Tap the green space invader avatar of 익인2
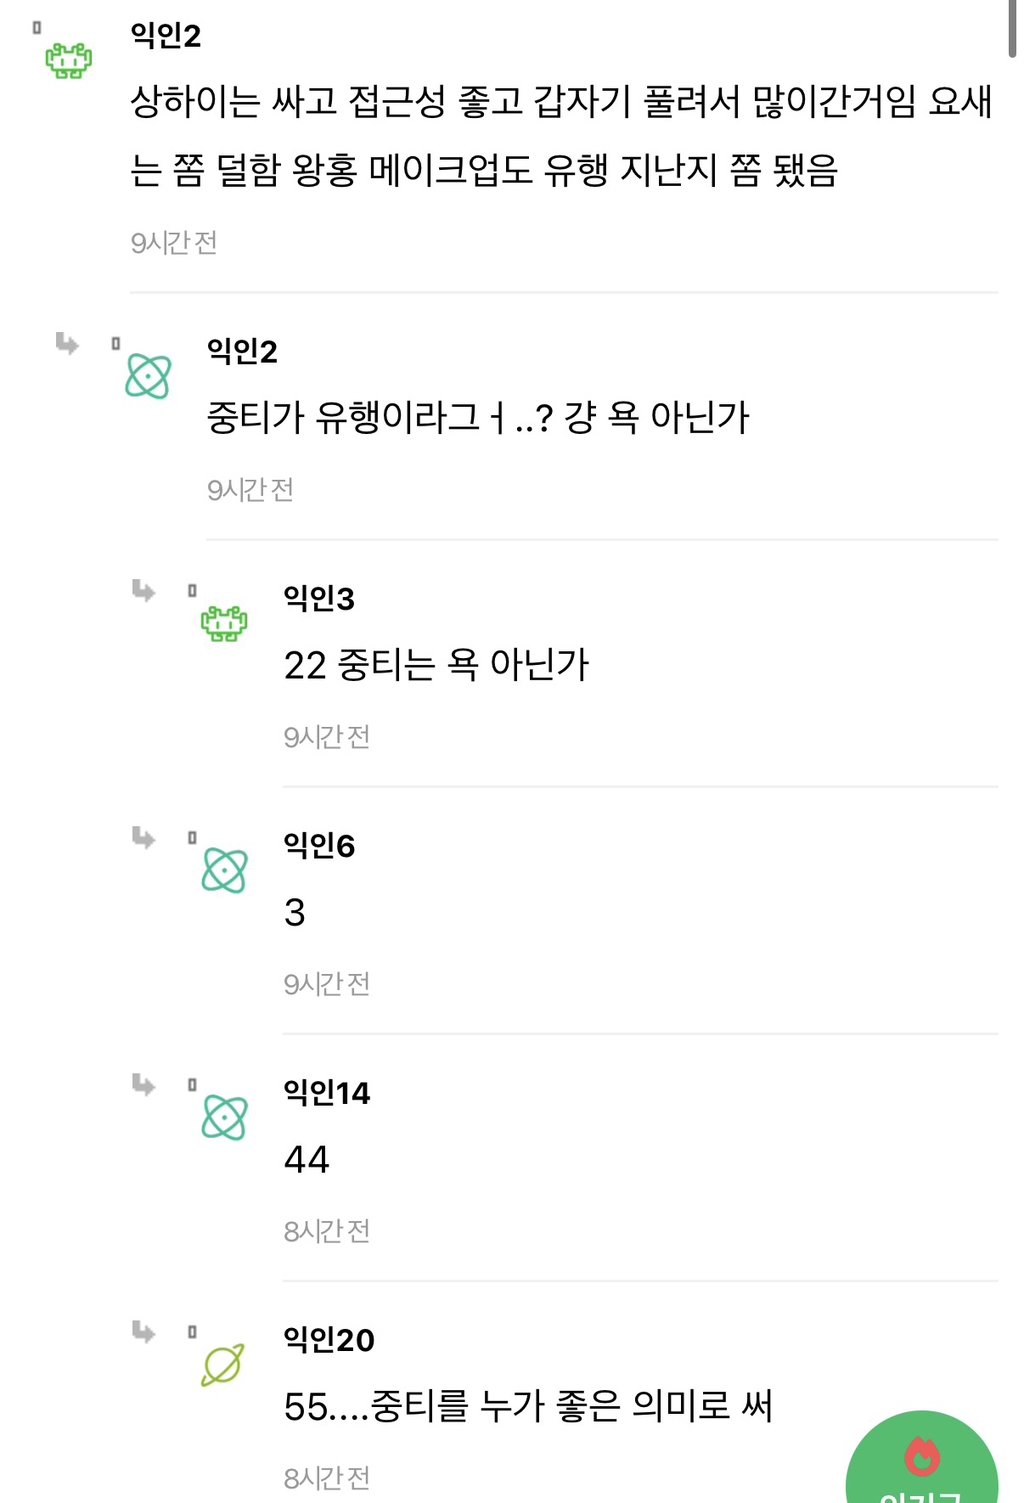The width and height of the screenshot is (1024, 1503). (x=68, y=60)
